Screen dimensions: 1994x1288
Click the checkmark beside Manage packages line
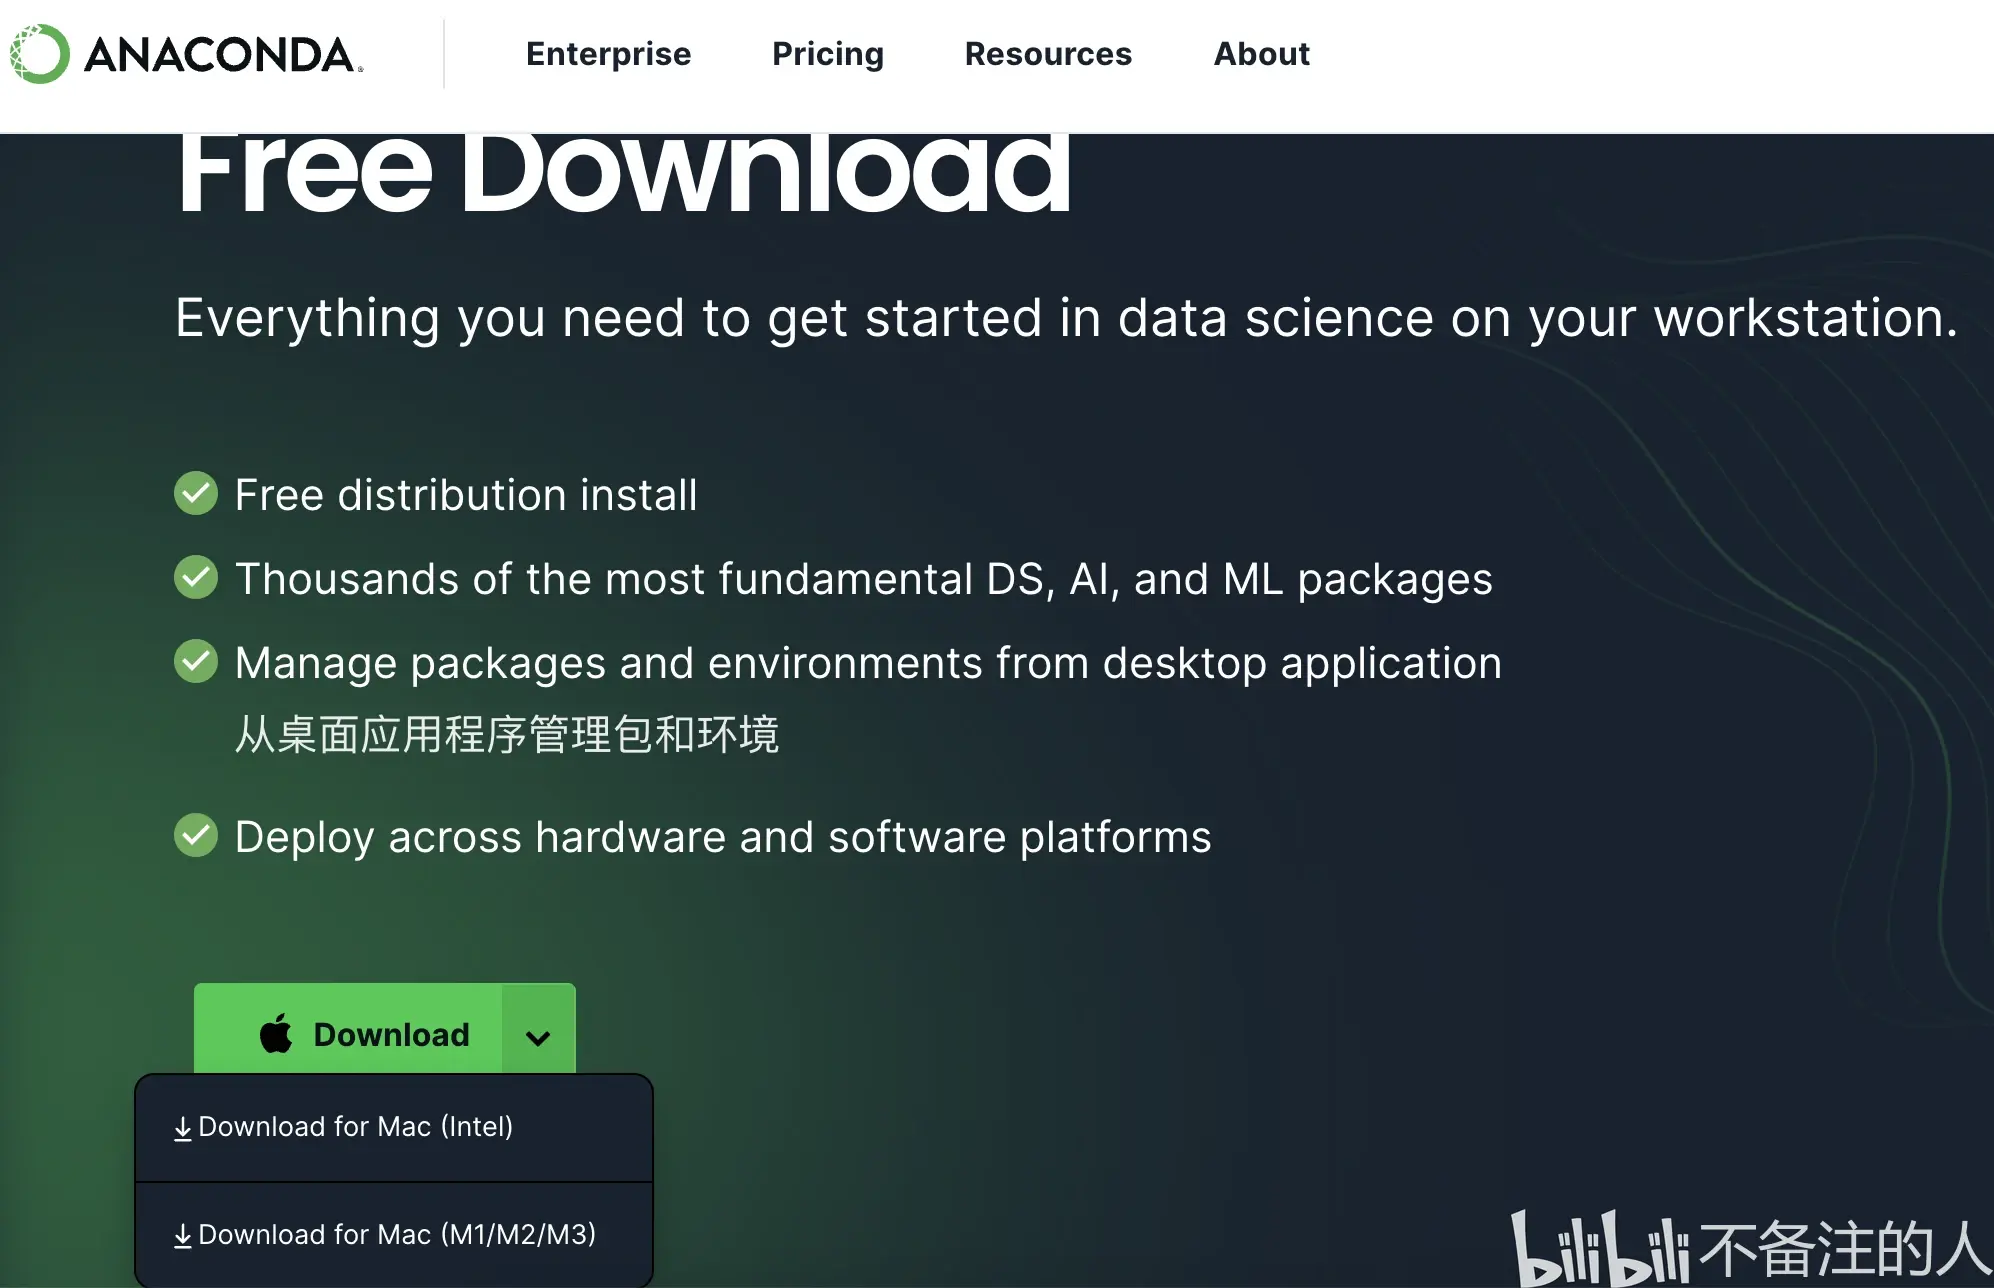tap(196, 661)
